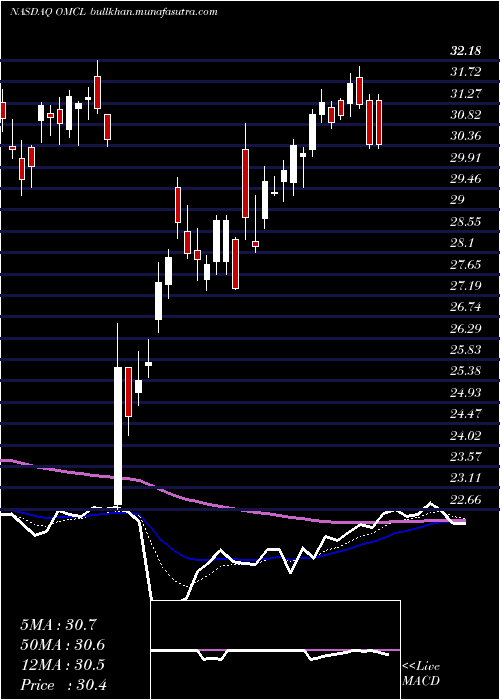Click inside the Live MACD inset panel
This screenshot has height=700, width=500.
[275, 650]
